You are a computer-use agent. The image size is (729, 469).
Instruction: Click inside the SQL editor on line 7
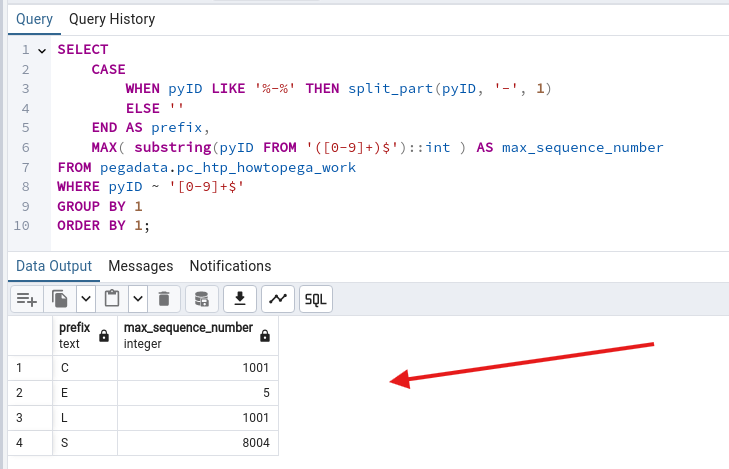(300, 167)
